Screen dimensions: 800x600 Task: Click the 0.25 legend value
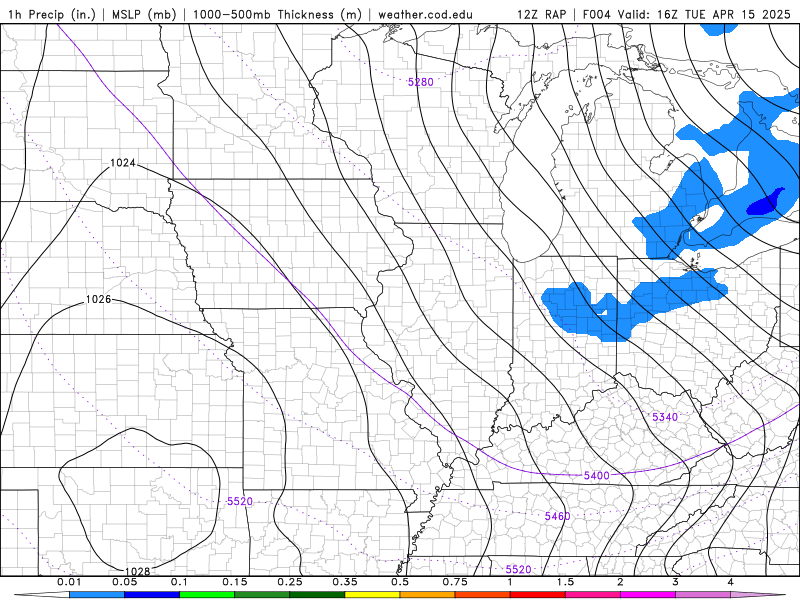pyautogui.click(x=290, y=582)
